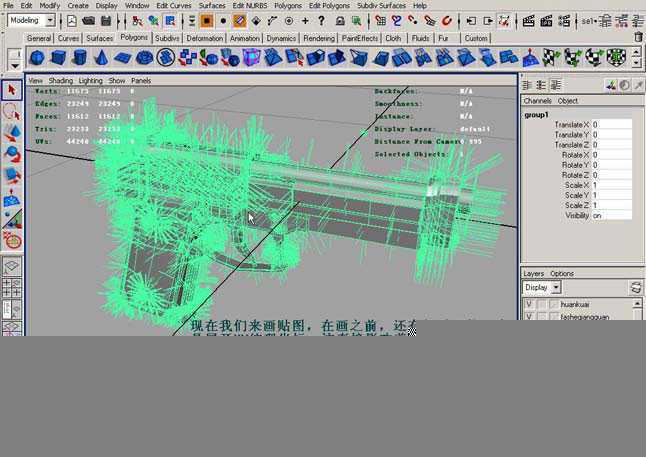Click the New Scene icon
Image resolution: width=646 pixels, height=457 pixels.
coord(72,21)
